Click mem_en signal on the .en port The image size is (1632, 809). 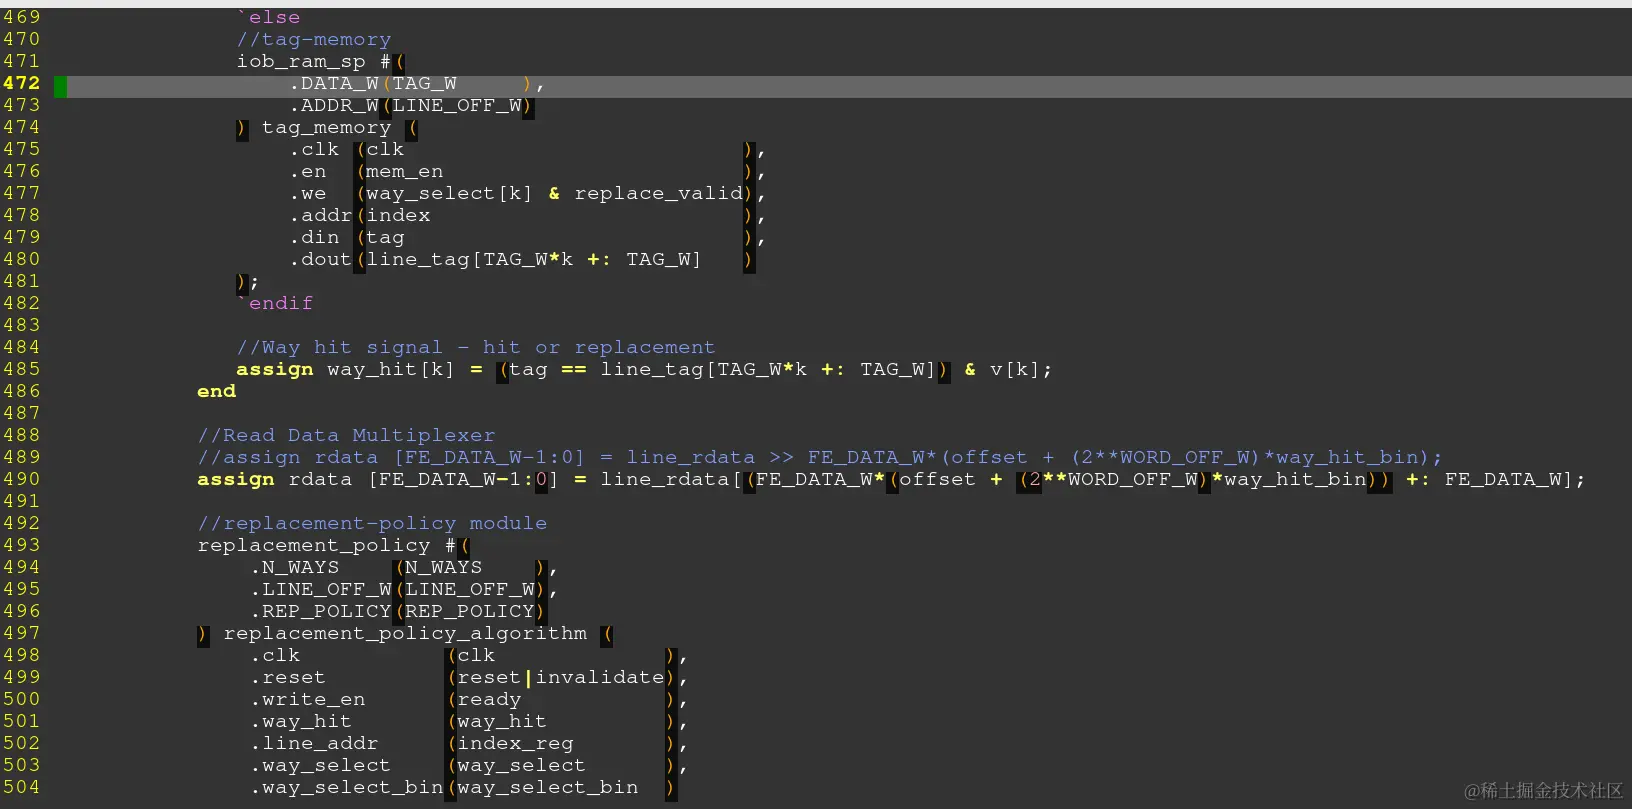[x=405, y=171]
